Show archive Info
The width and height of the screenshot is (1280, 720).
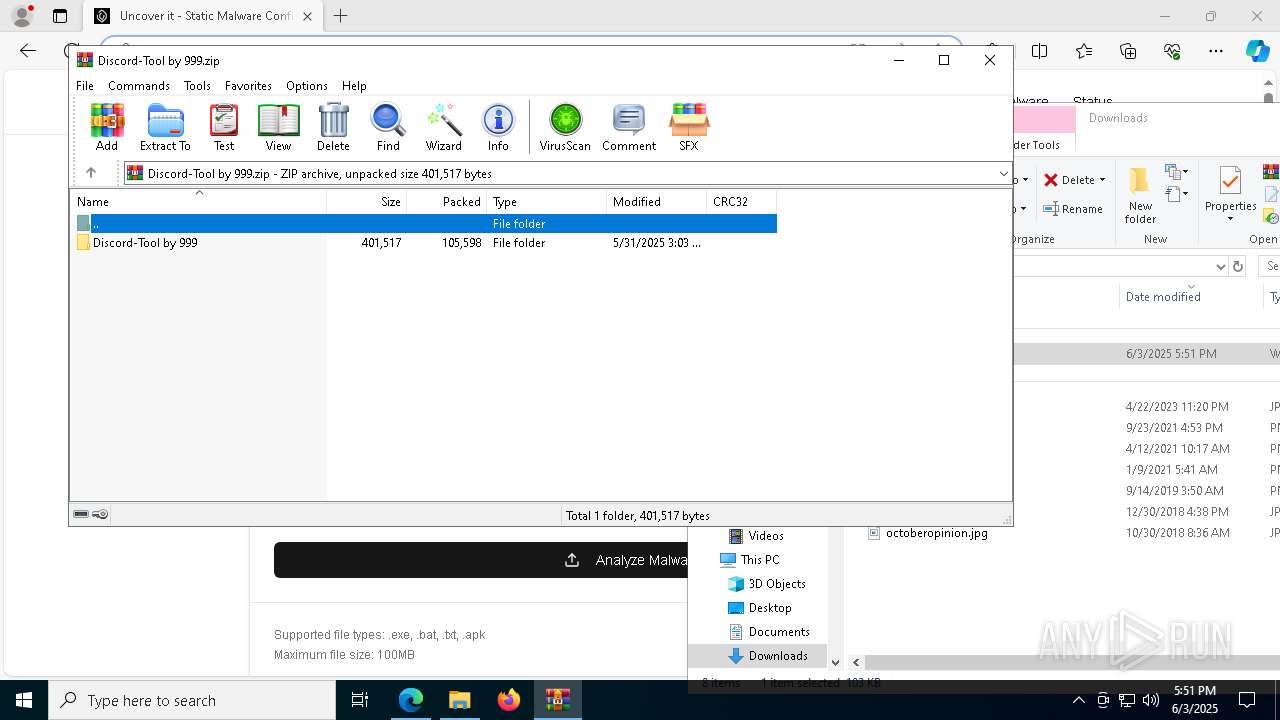click(498, 127)
